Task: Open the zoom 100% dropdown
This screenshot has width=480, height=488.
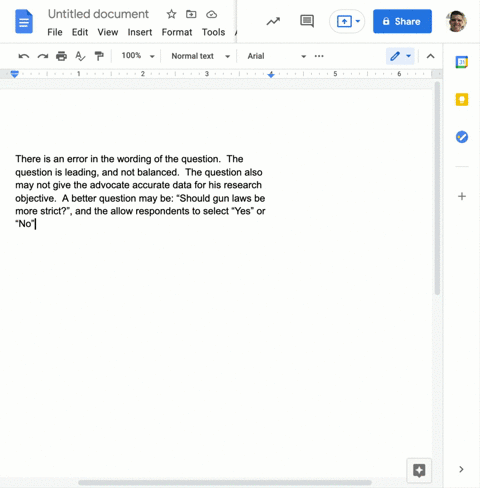Action: pyautogui.click(x=138, y=56)
